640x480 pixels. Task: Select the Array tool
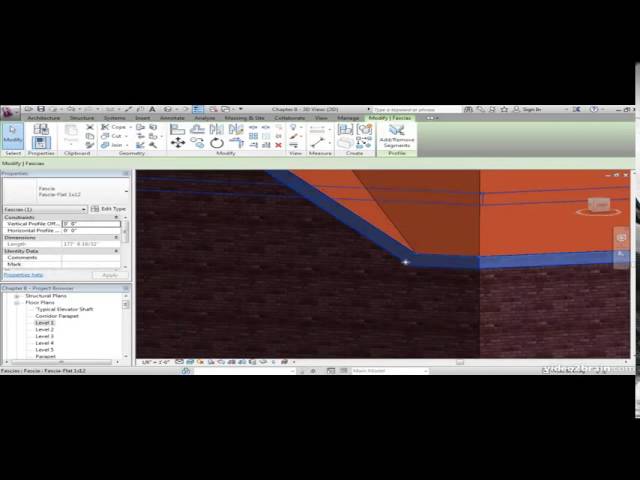click(253, 136)
